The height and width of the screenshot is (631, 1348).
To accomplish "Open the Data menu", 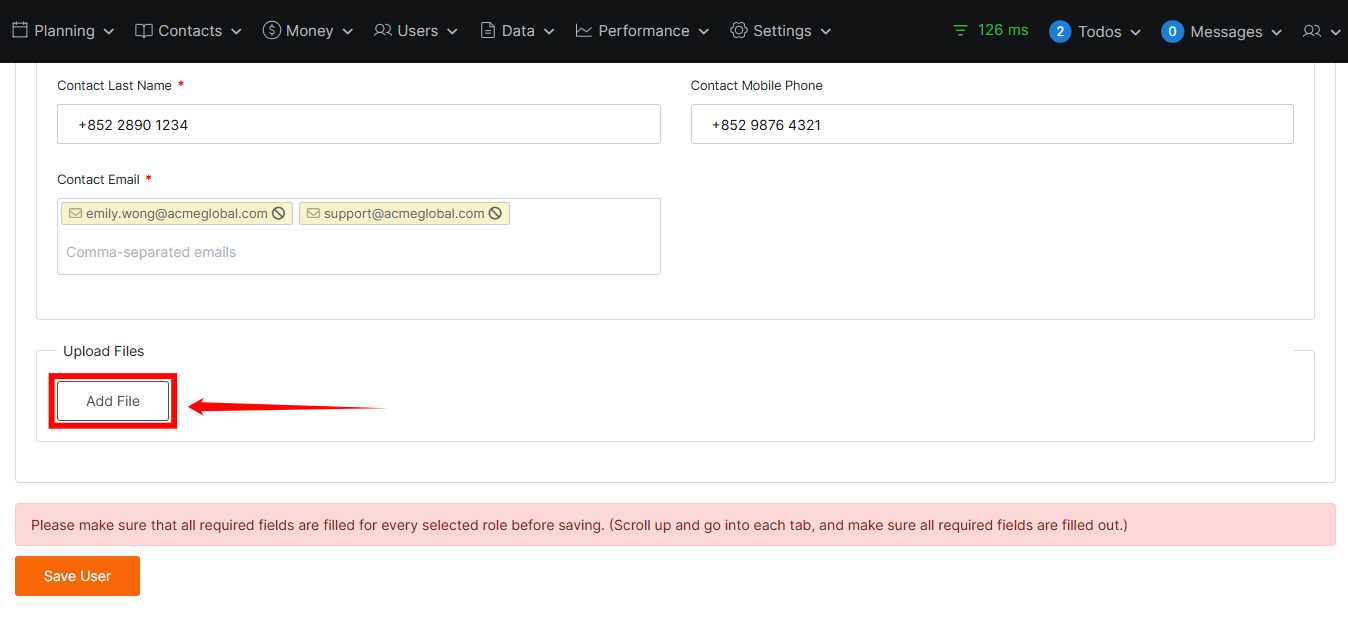I will [518, 31].
